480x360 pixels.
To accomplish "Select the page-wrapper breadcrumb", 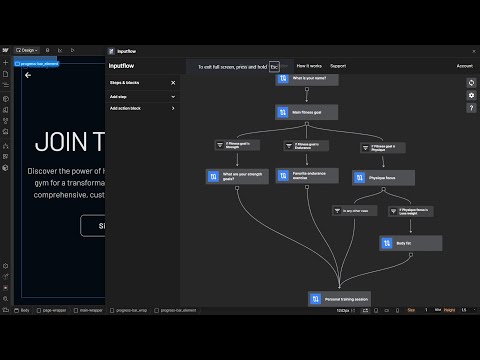I will pos(51,310).
